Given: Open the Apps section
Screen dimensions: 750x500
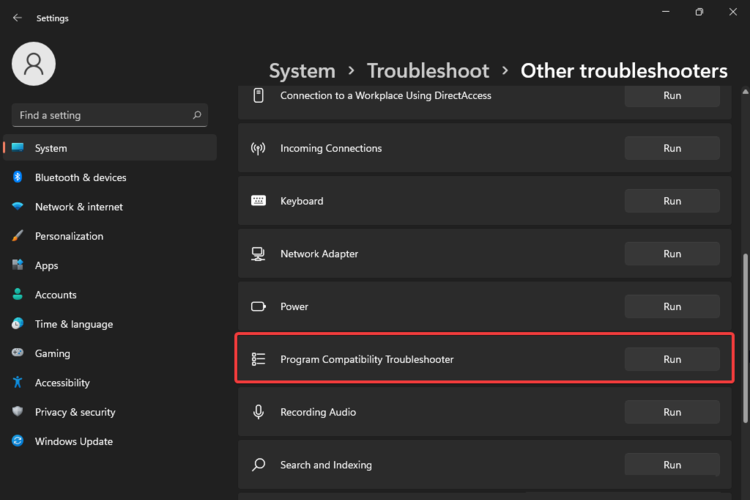Looking at the screenshot, I should tap(46, 266).
